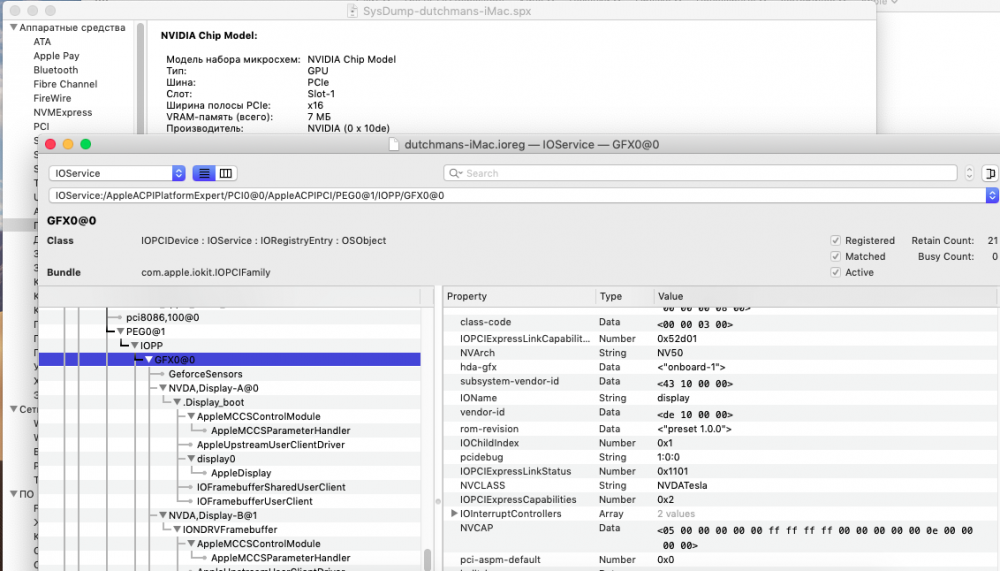1000x571 pixels.
Task: Select the class-code property row
Action: (x=721, y=323)
